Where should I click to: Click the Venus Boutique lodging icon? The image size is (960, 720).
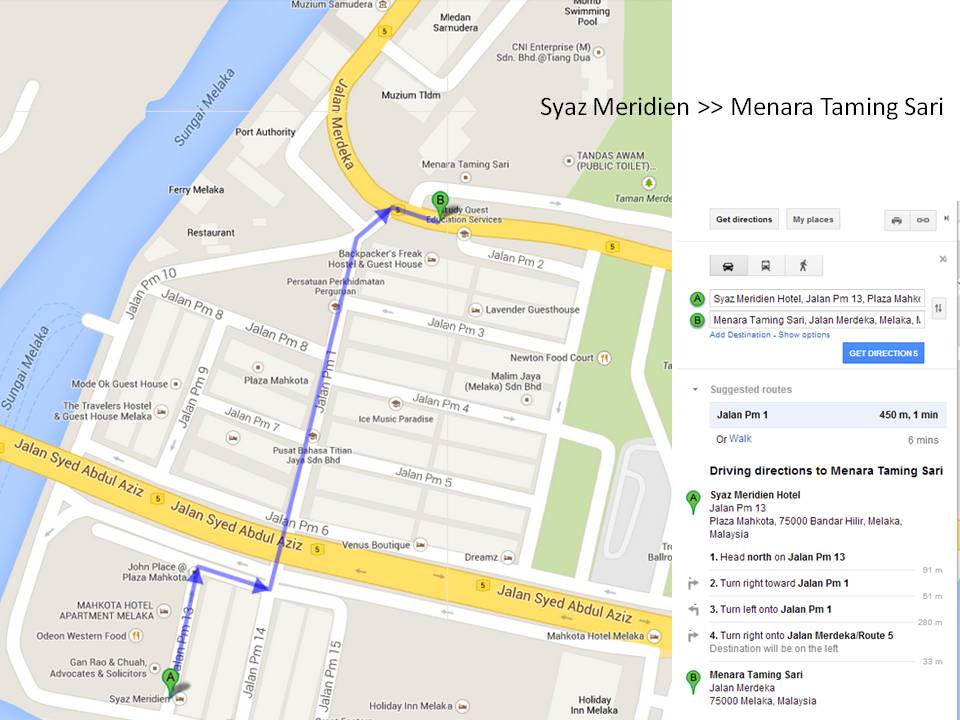(x=421, y=544)
